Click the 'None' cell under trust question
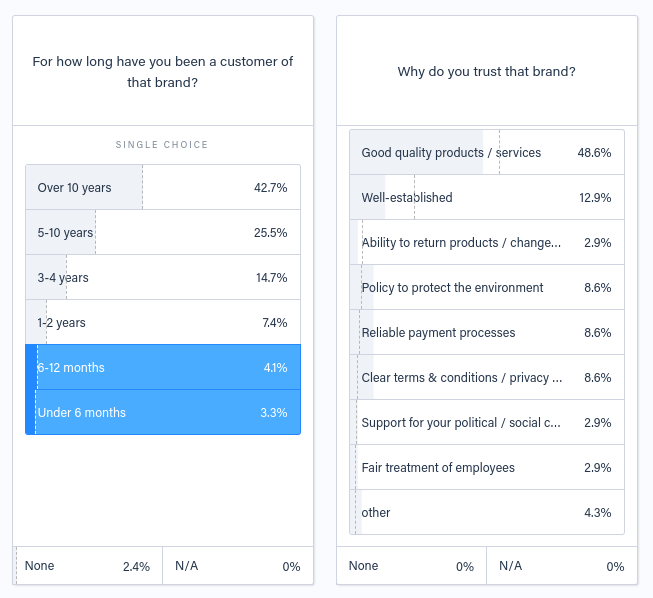Screen dimensions: 653x598 point(411,566)
